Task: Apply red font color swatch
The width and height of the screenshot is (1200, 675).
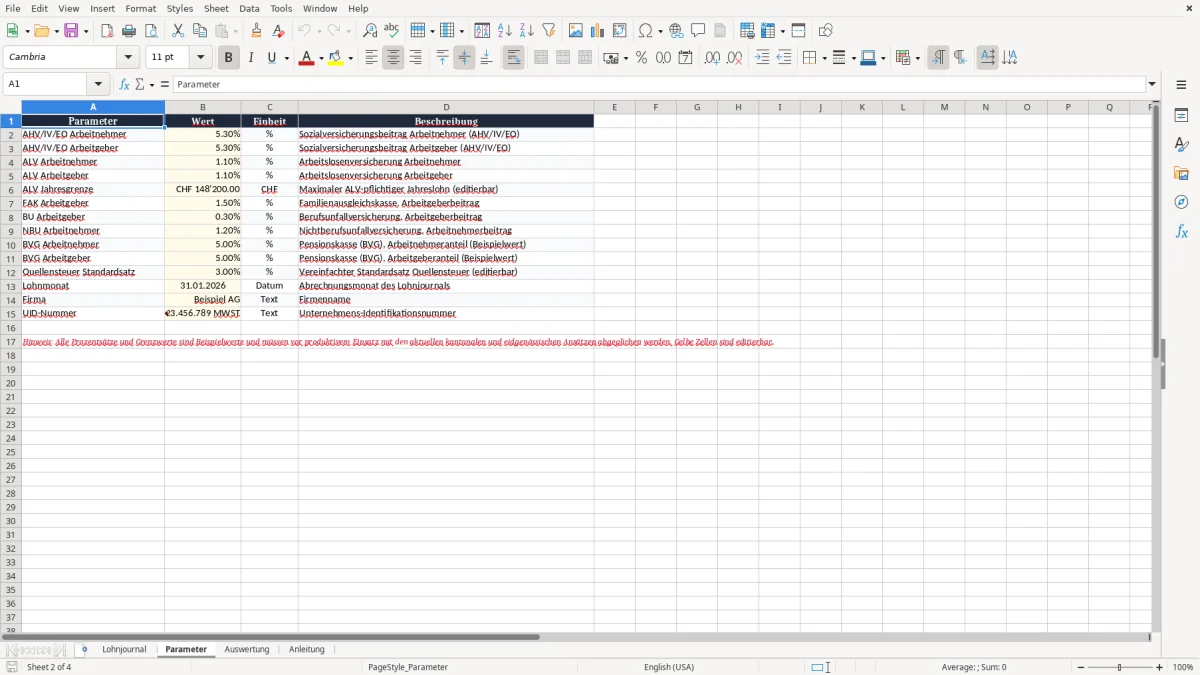Action: coord(306,58)
